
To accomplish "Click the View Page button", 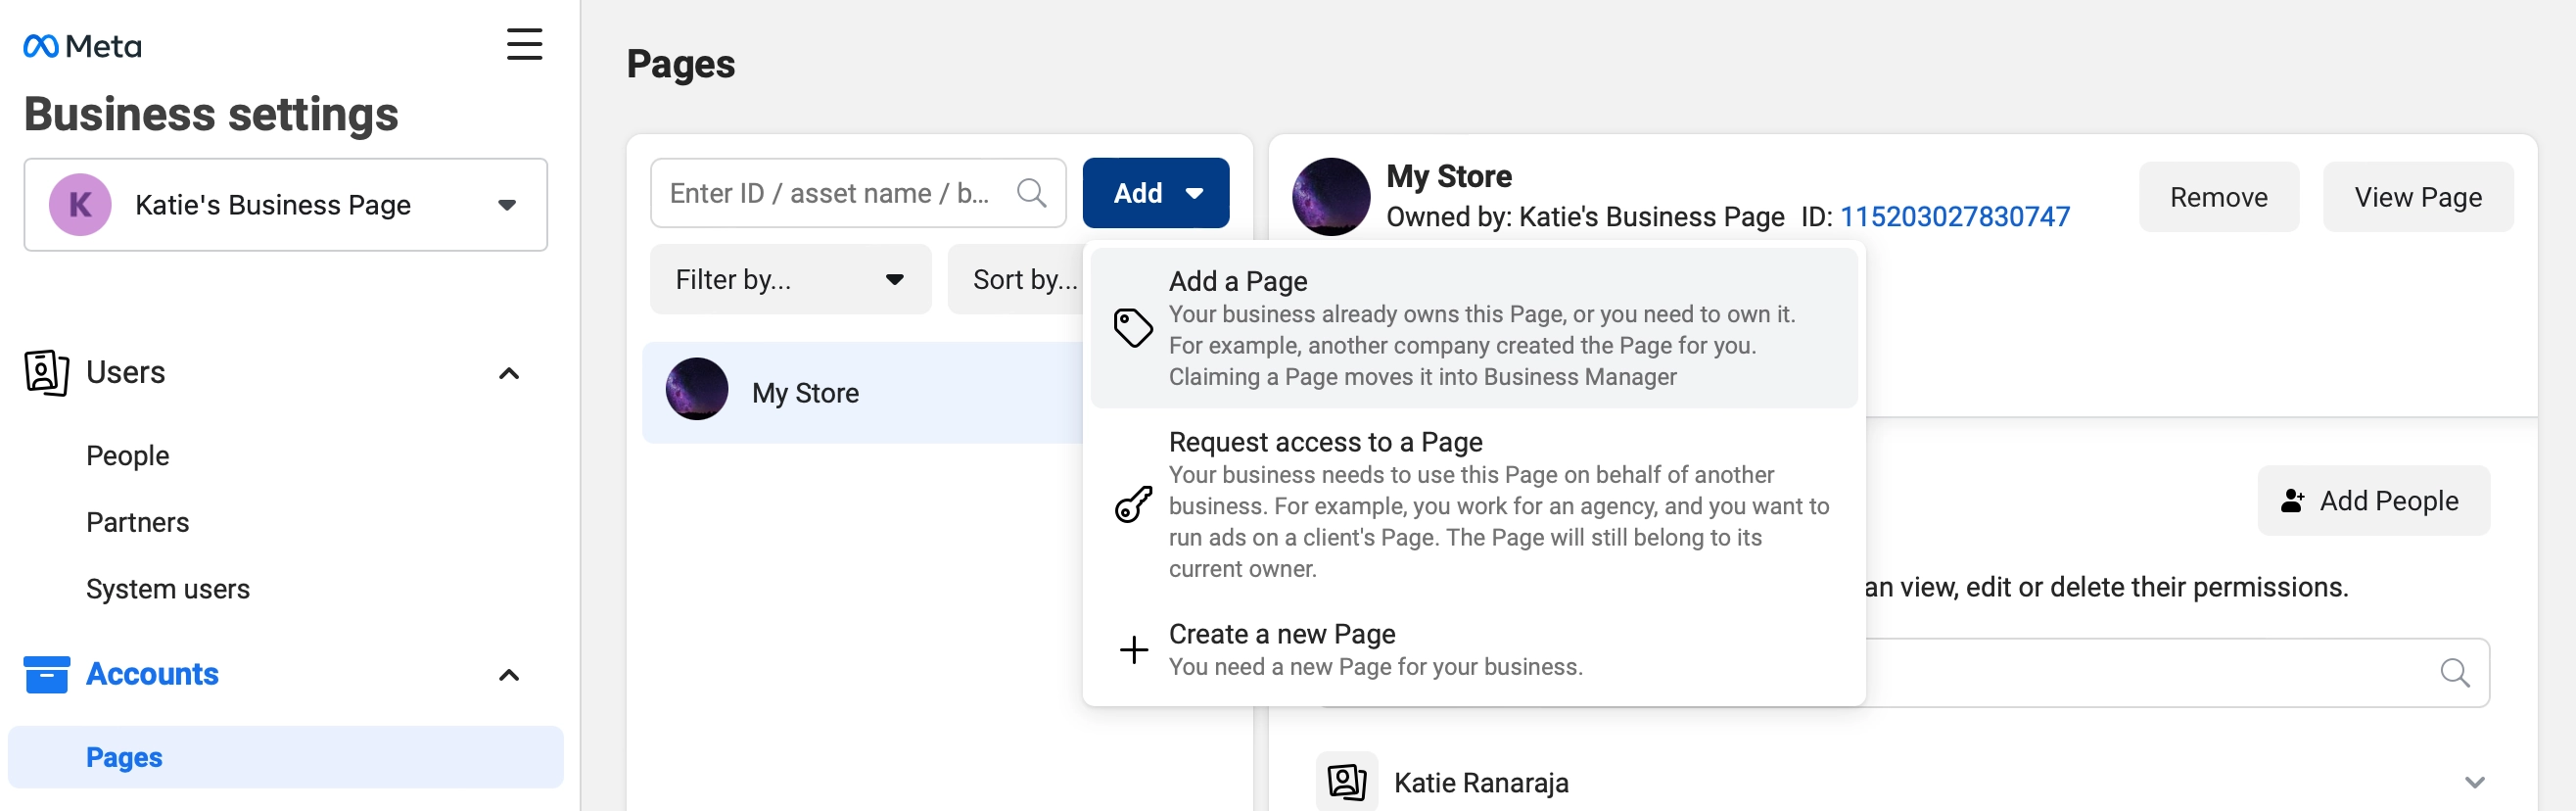I will pos(2417,197).
